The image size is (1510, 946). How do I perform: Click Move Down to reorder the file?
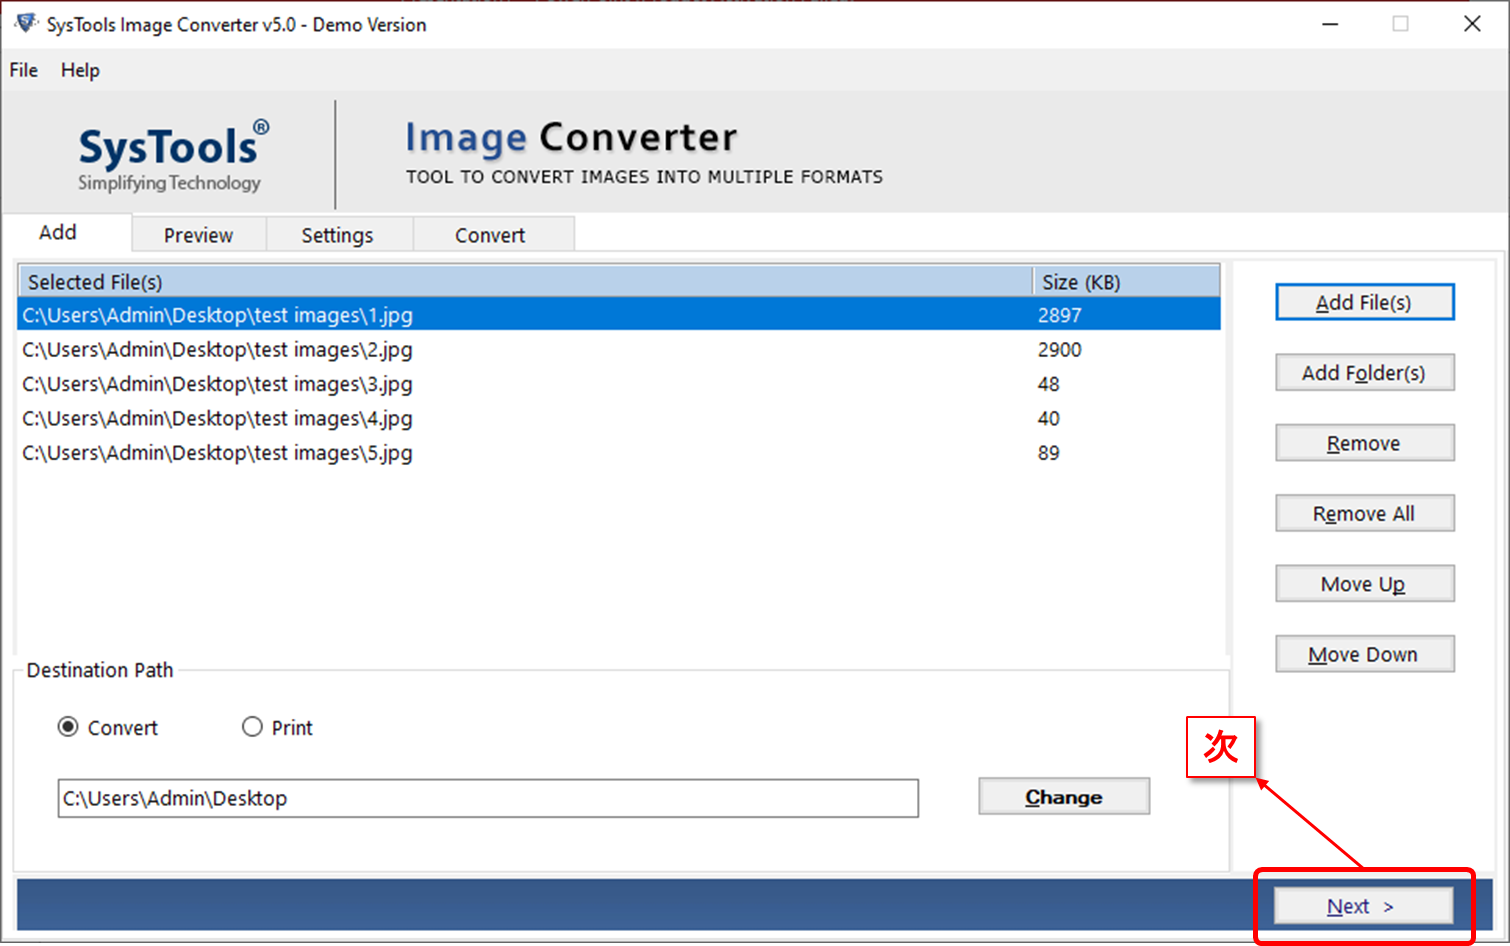(1364, 653)
